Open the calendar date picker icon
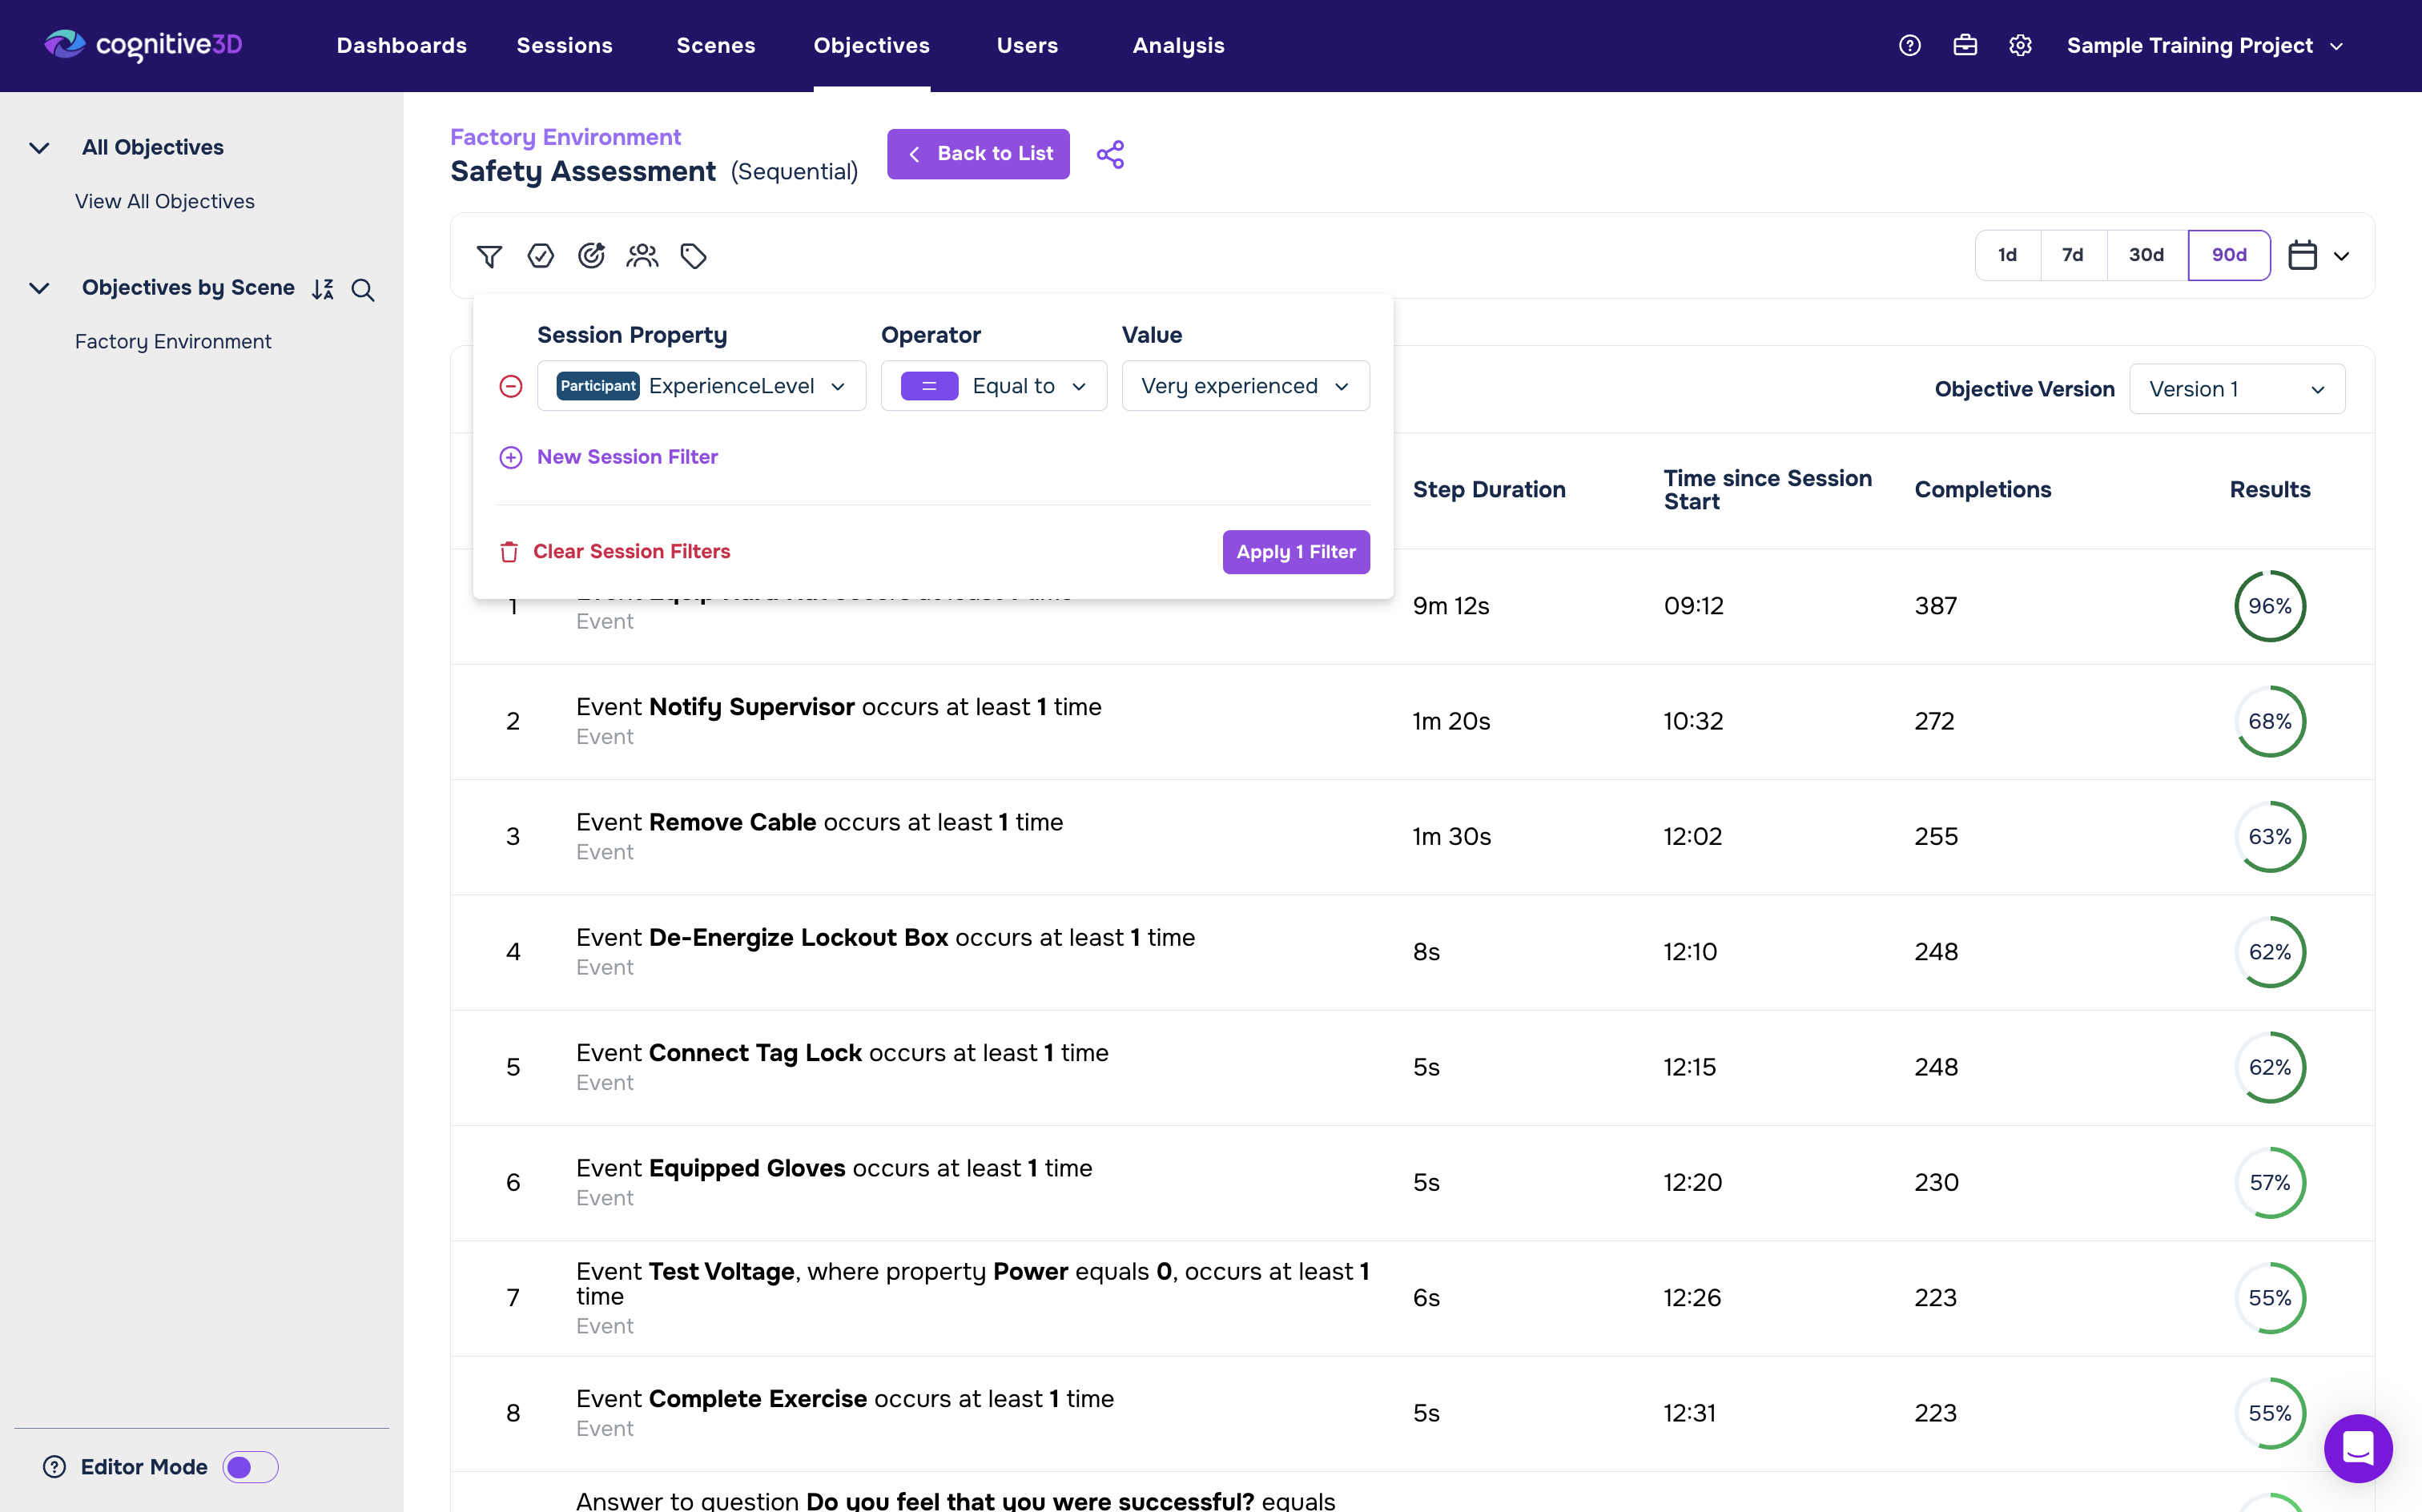Screen dimensions: 2422x1512 click(x=2302, y=255)
